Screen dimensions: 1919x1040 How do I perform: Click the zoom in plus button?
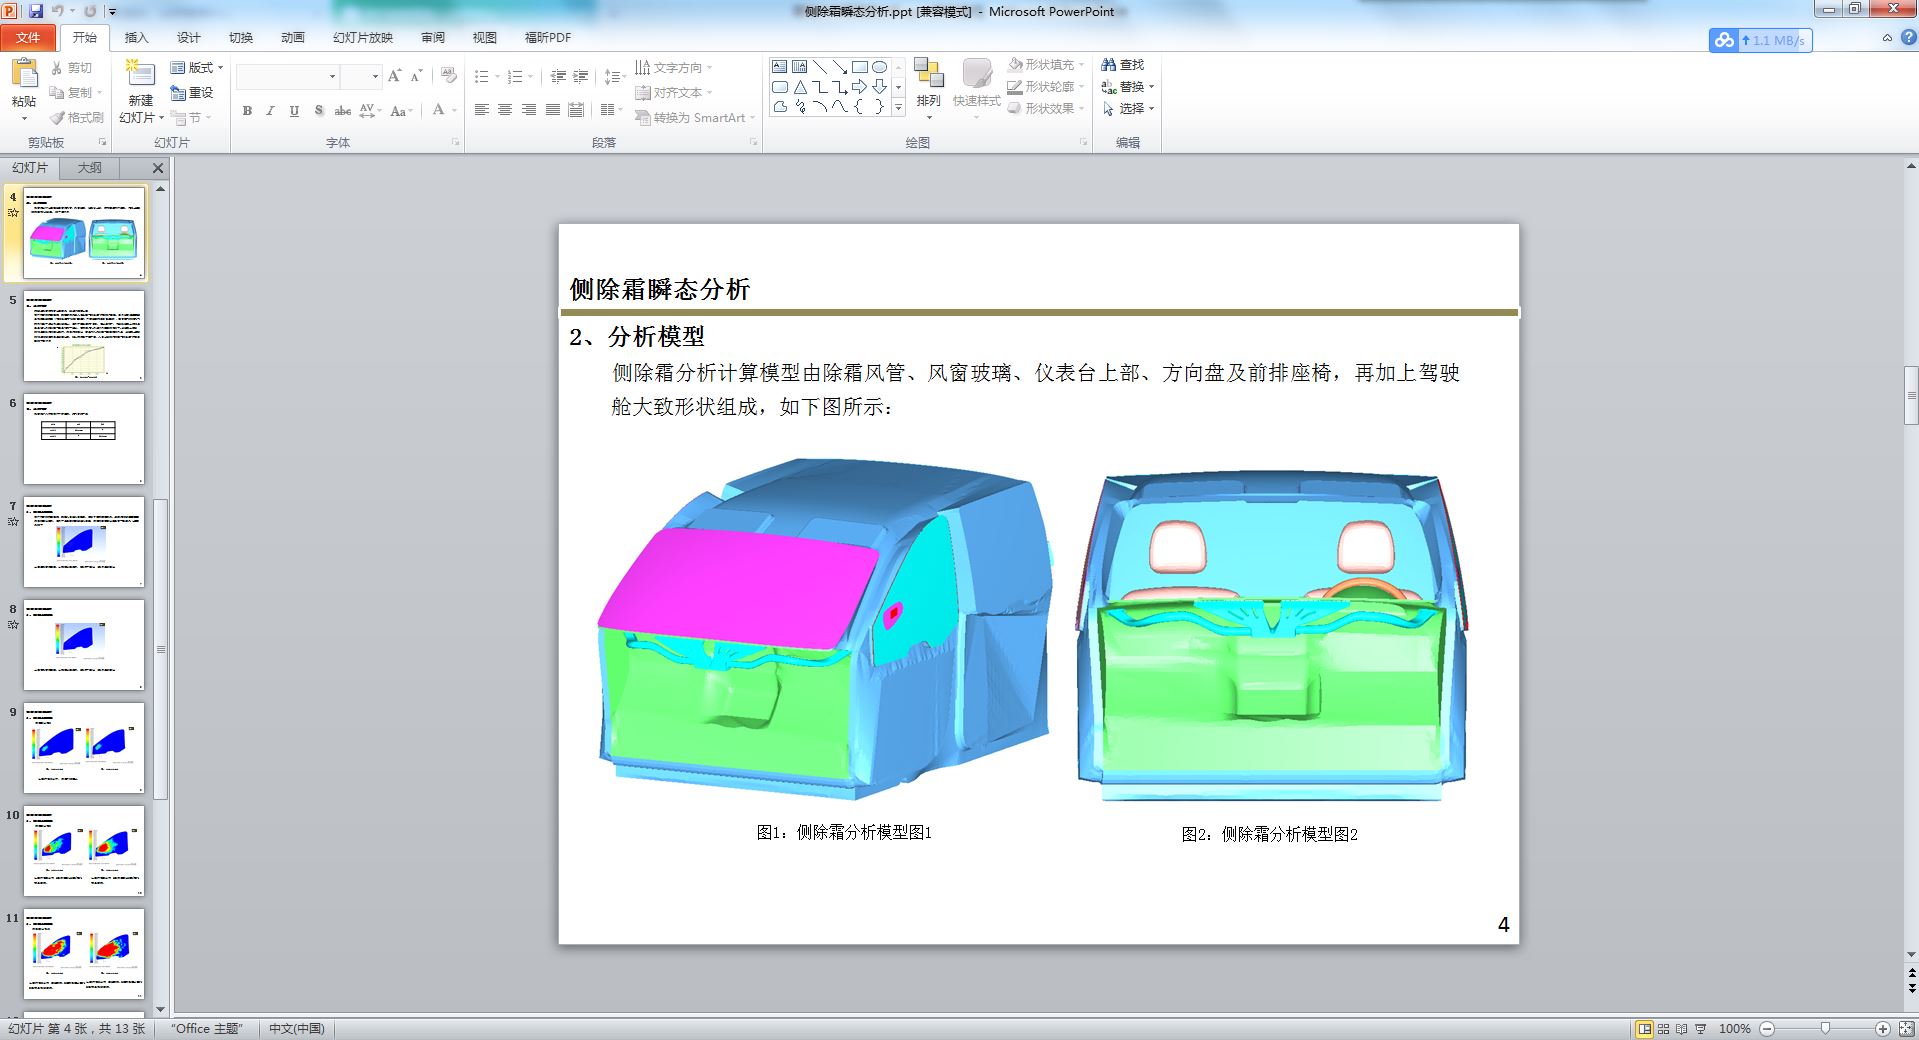point(1883,1029)
